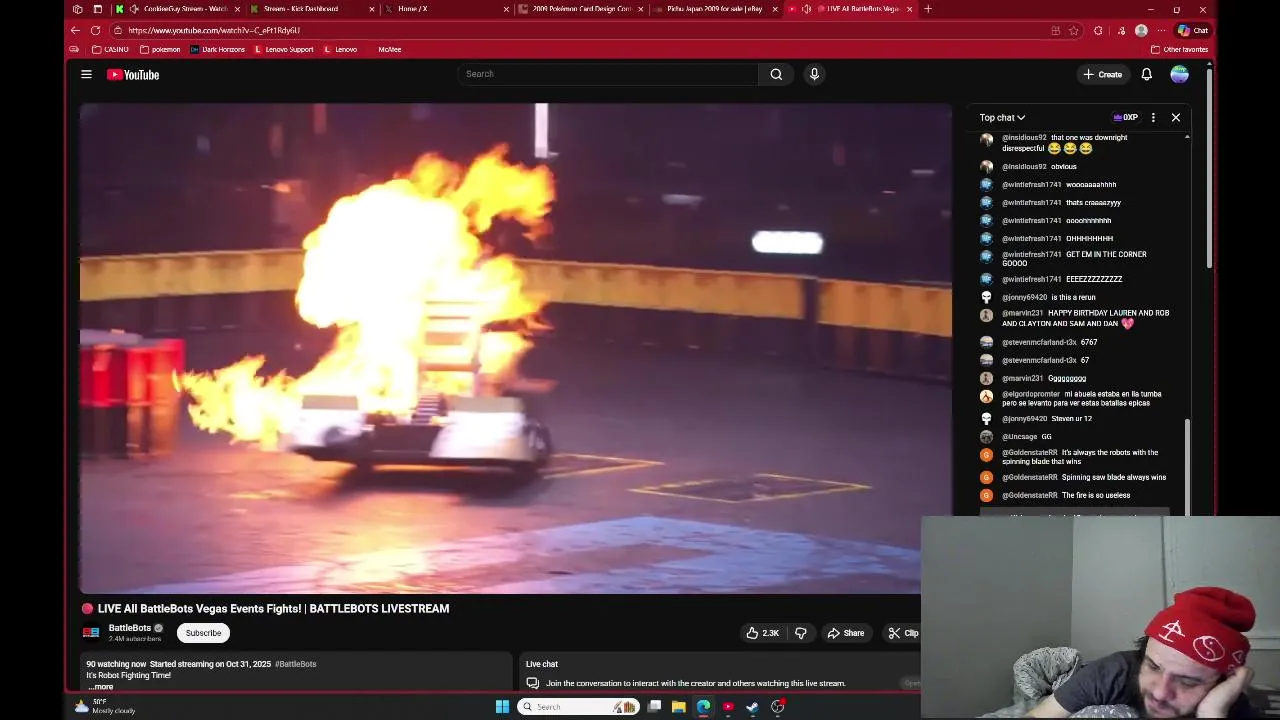
Task: Open tab actions menu icon
Action: [98, 9]
